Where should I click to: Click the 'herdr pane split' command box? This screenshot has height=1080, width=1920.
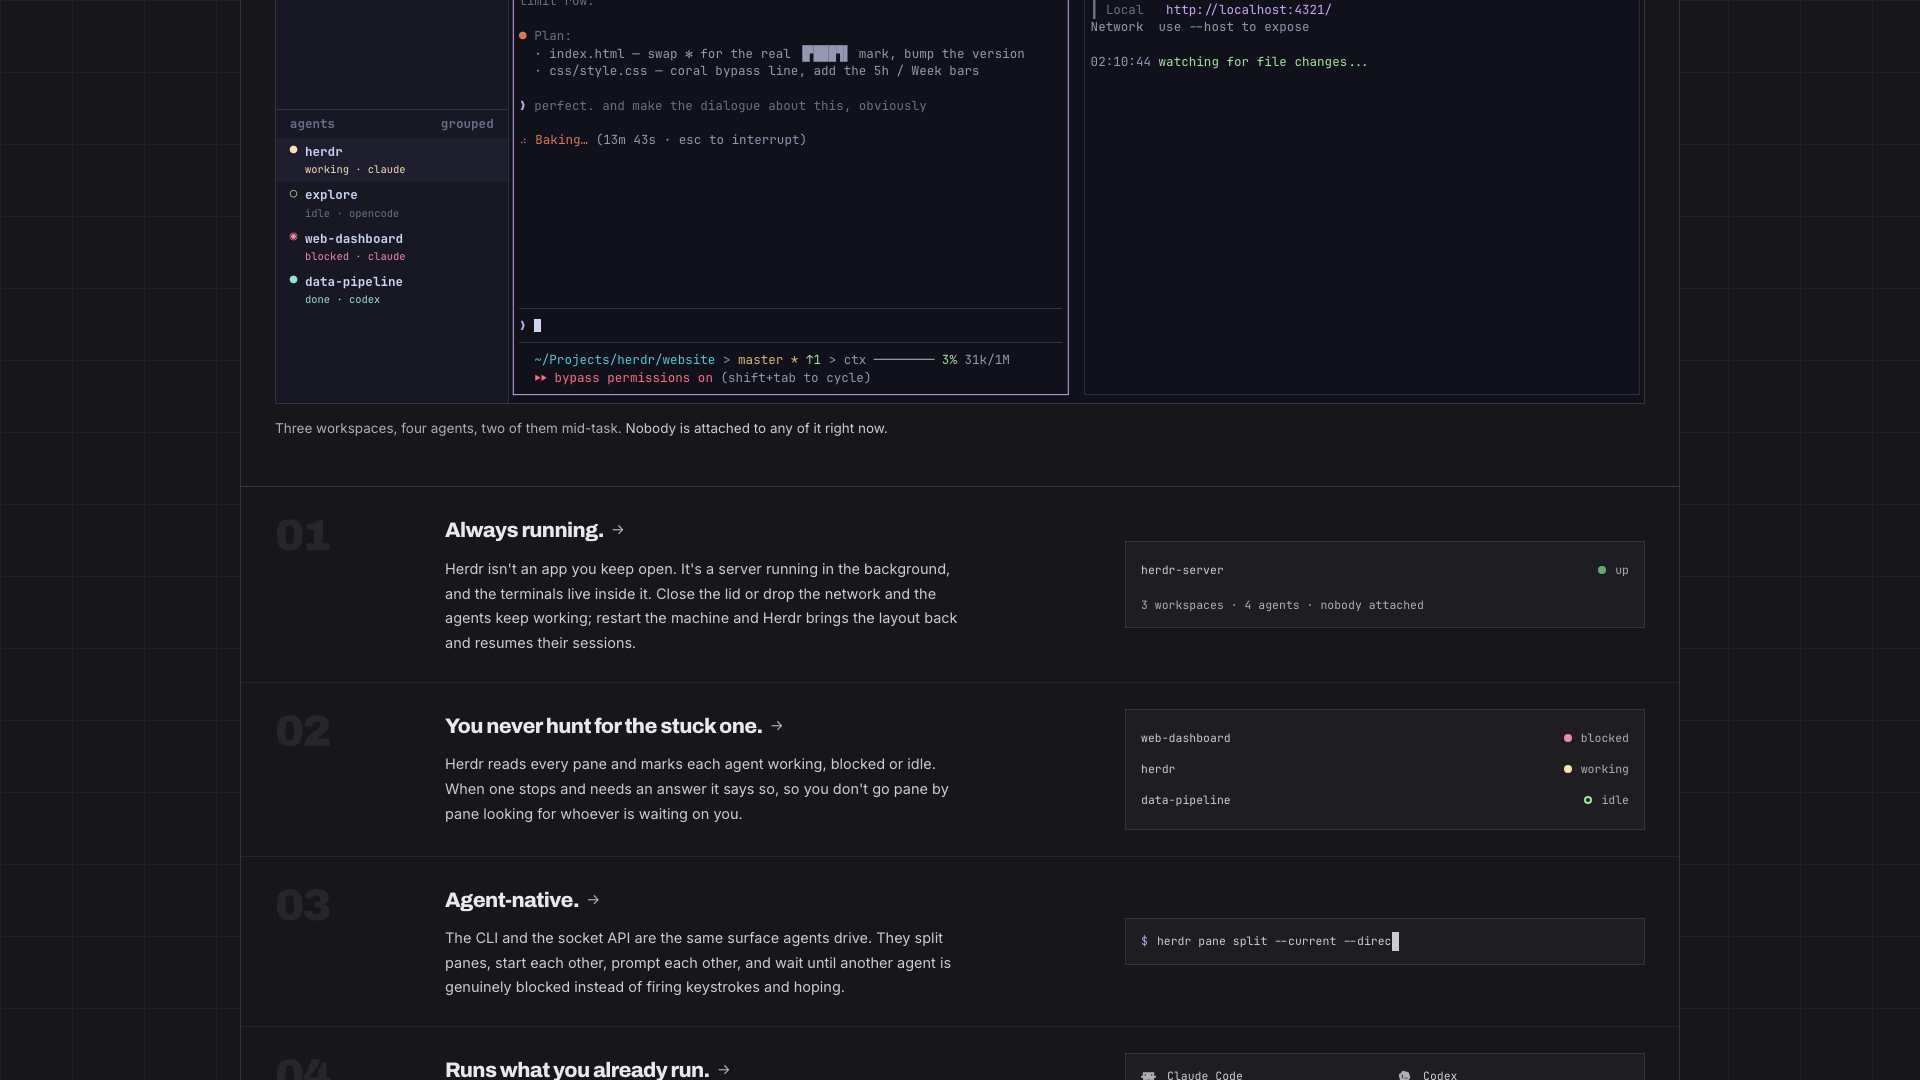1384,941
